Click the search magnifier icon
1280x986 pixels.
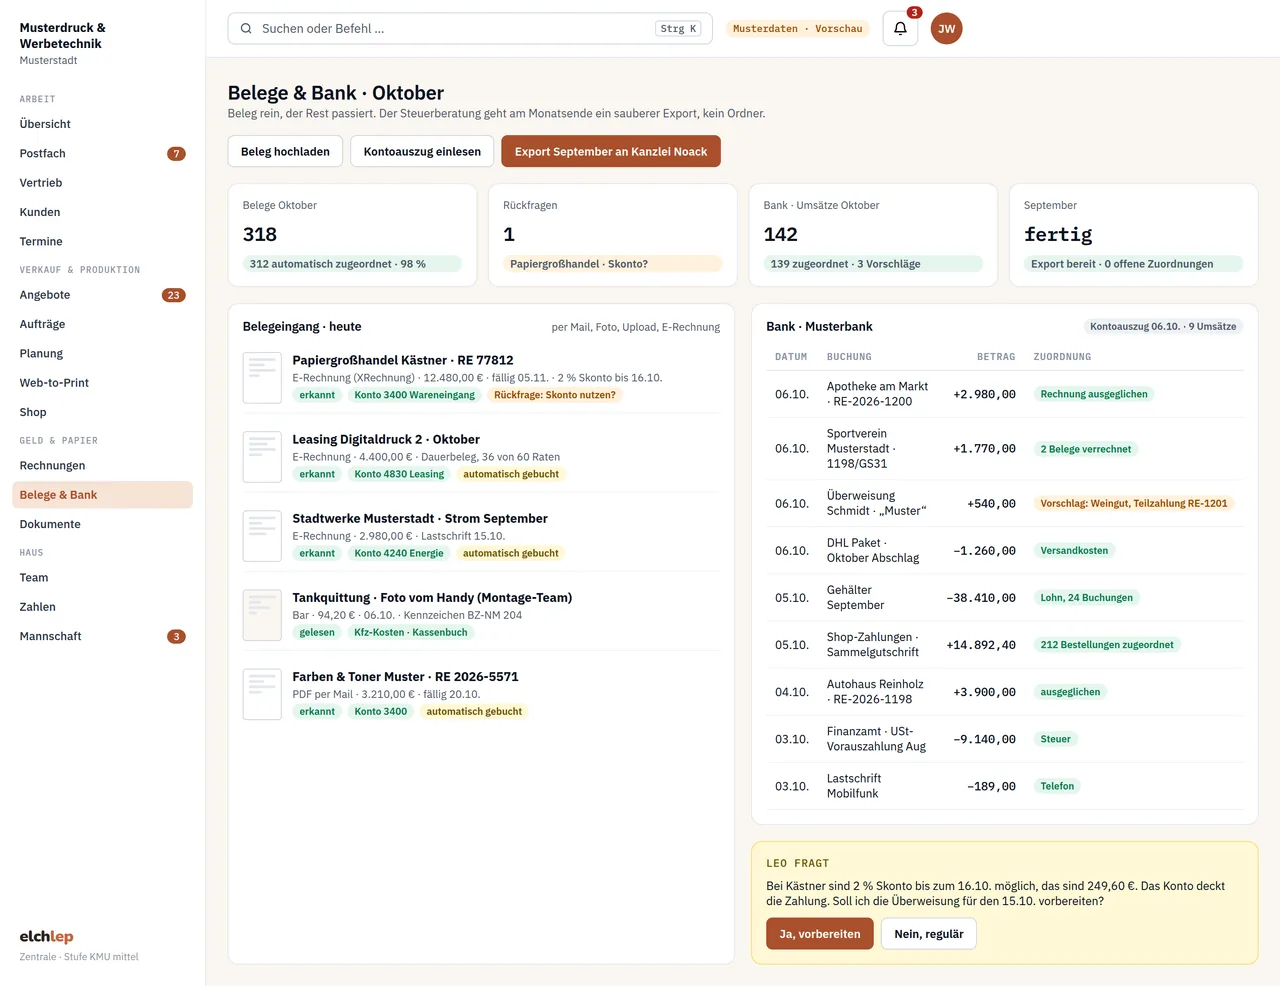[x=246, y=29]
